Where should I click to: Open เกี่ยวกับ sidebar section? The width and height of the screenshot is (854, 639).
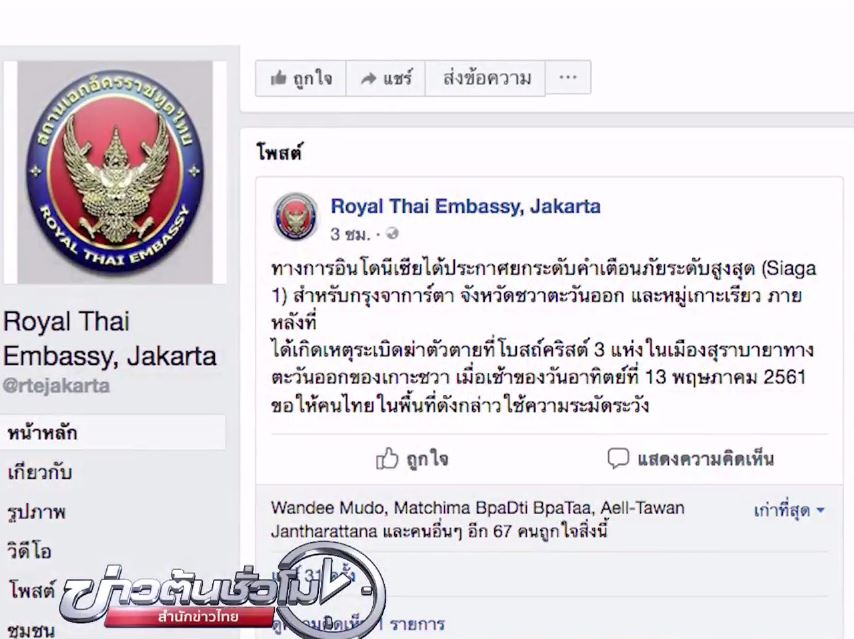tap(40, 472)
